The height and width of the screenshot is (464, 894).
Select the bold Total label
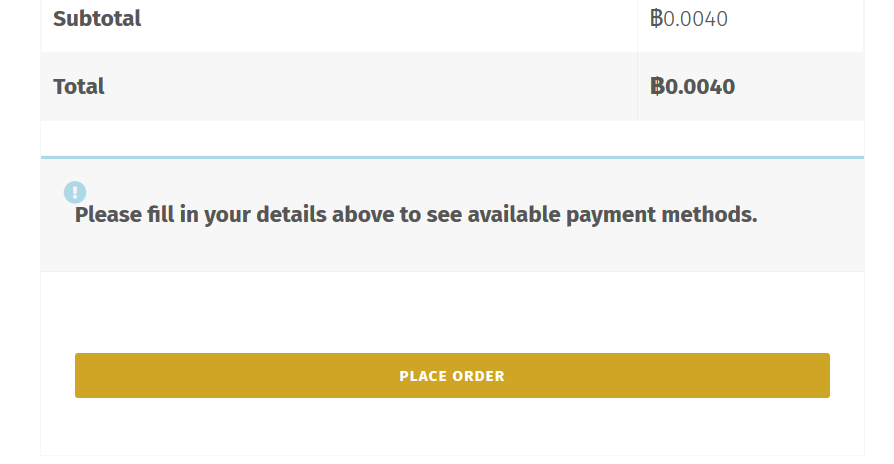[79, 87]
